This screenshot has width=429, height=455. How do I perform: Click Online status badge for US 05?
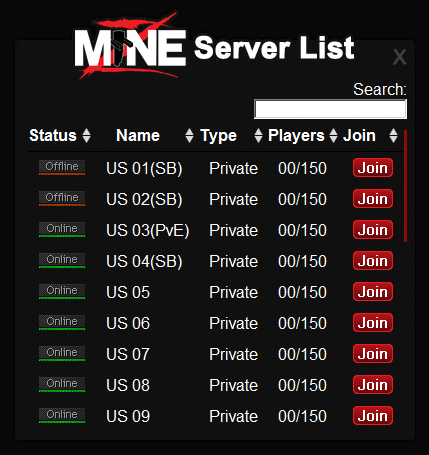(62, 291)
